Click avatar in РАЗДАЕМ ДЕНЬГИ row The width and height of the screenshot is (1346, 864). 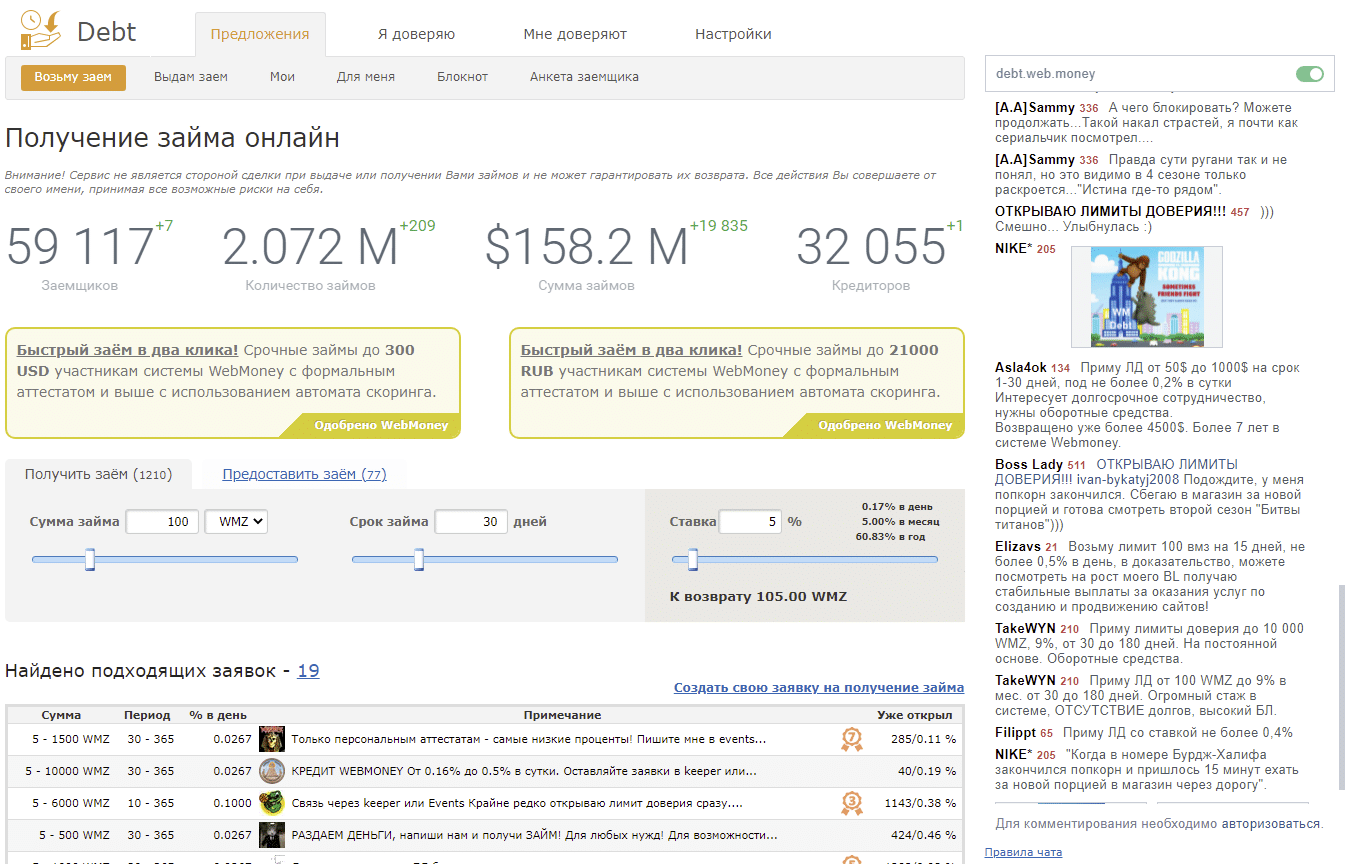coord(272,835)
